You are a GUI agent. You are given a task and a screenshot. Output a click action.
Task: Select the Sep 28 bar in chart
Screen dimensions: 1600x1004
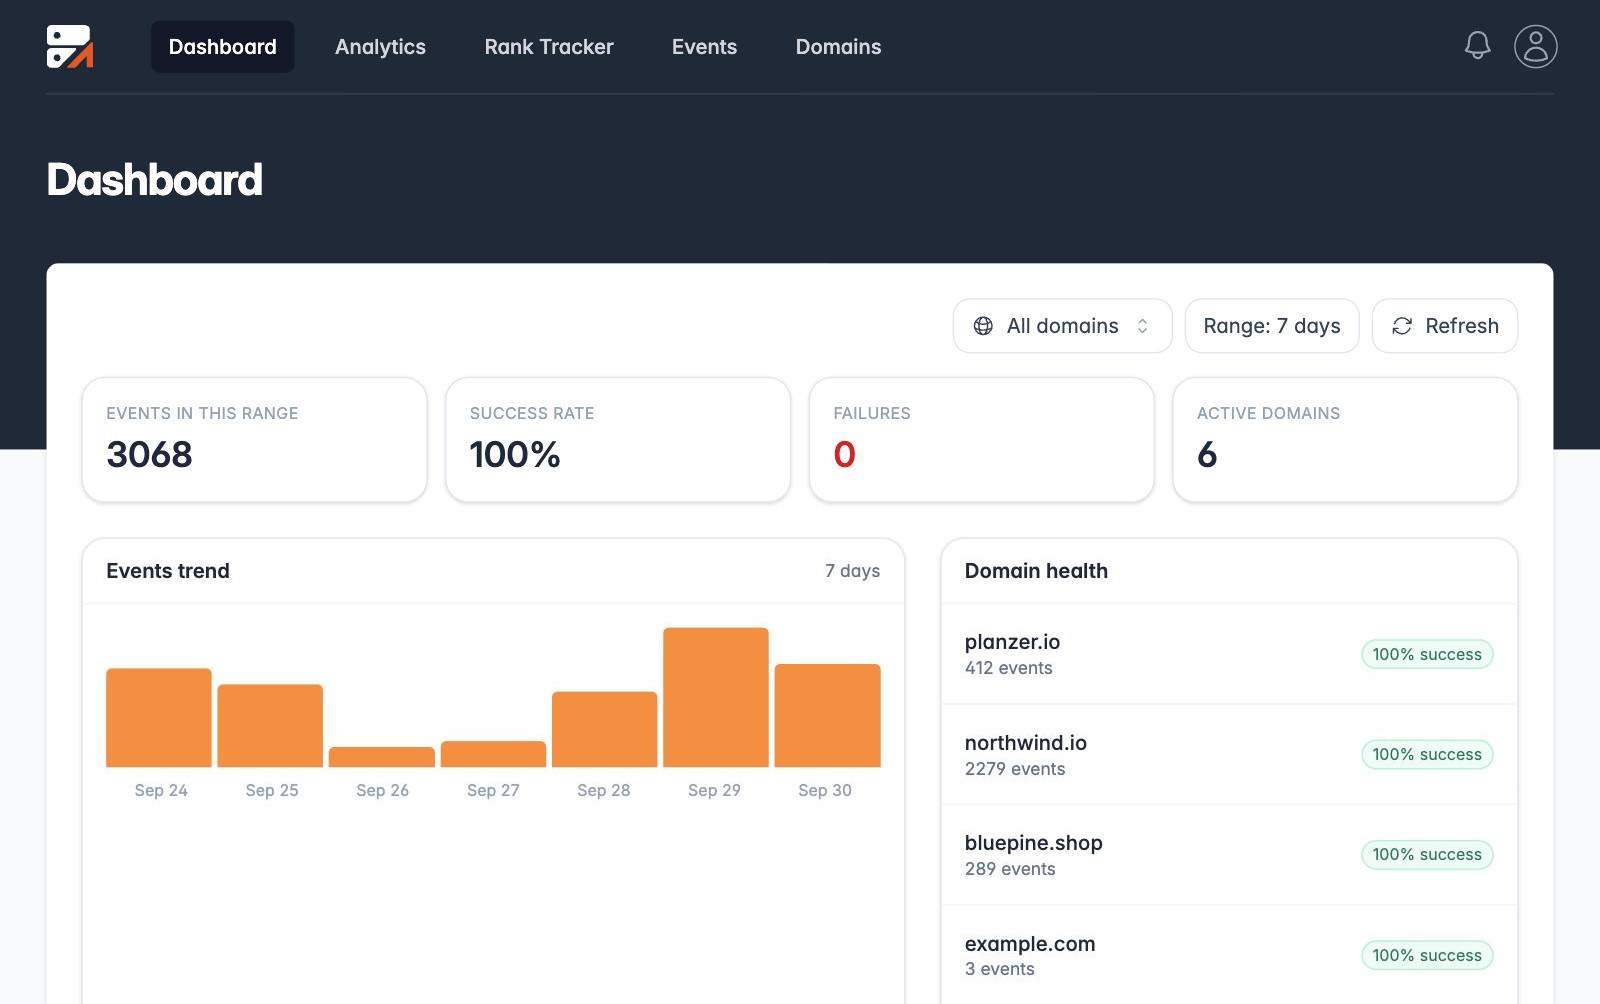coord(605,730)
